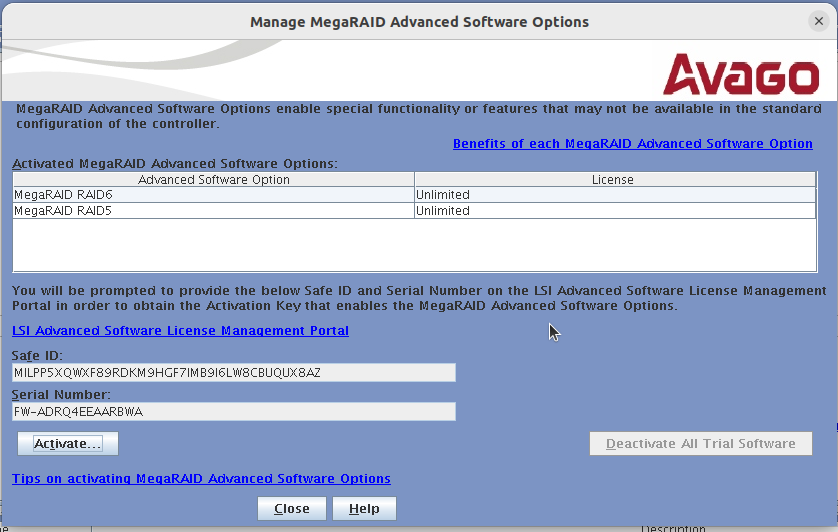Select the MegaRAID RAID5 row

click(414, 211)
